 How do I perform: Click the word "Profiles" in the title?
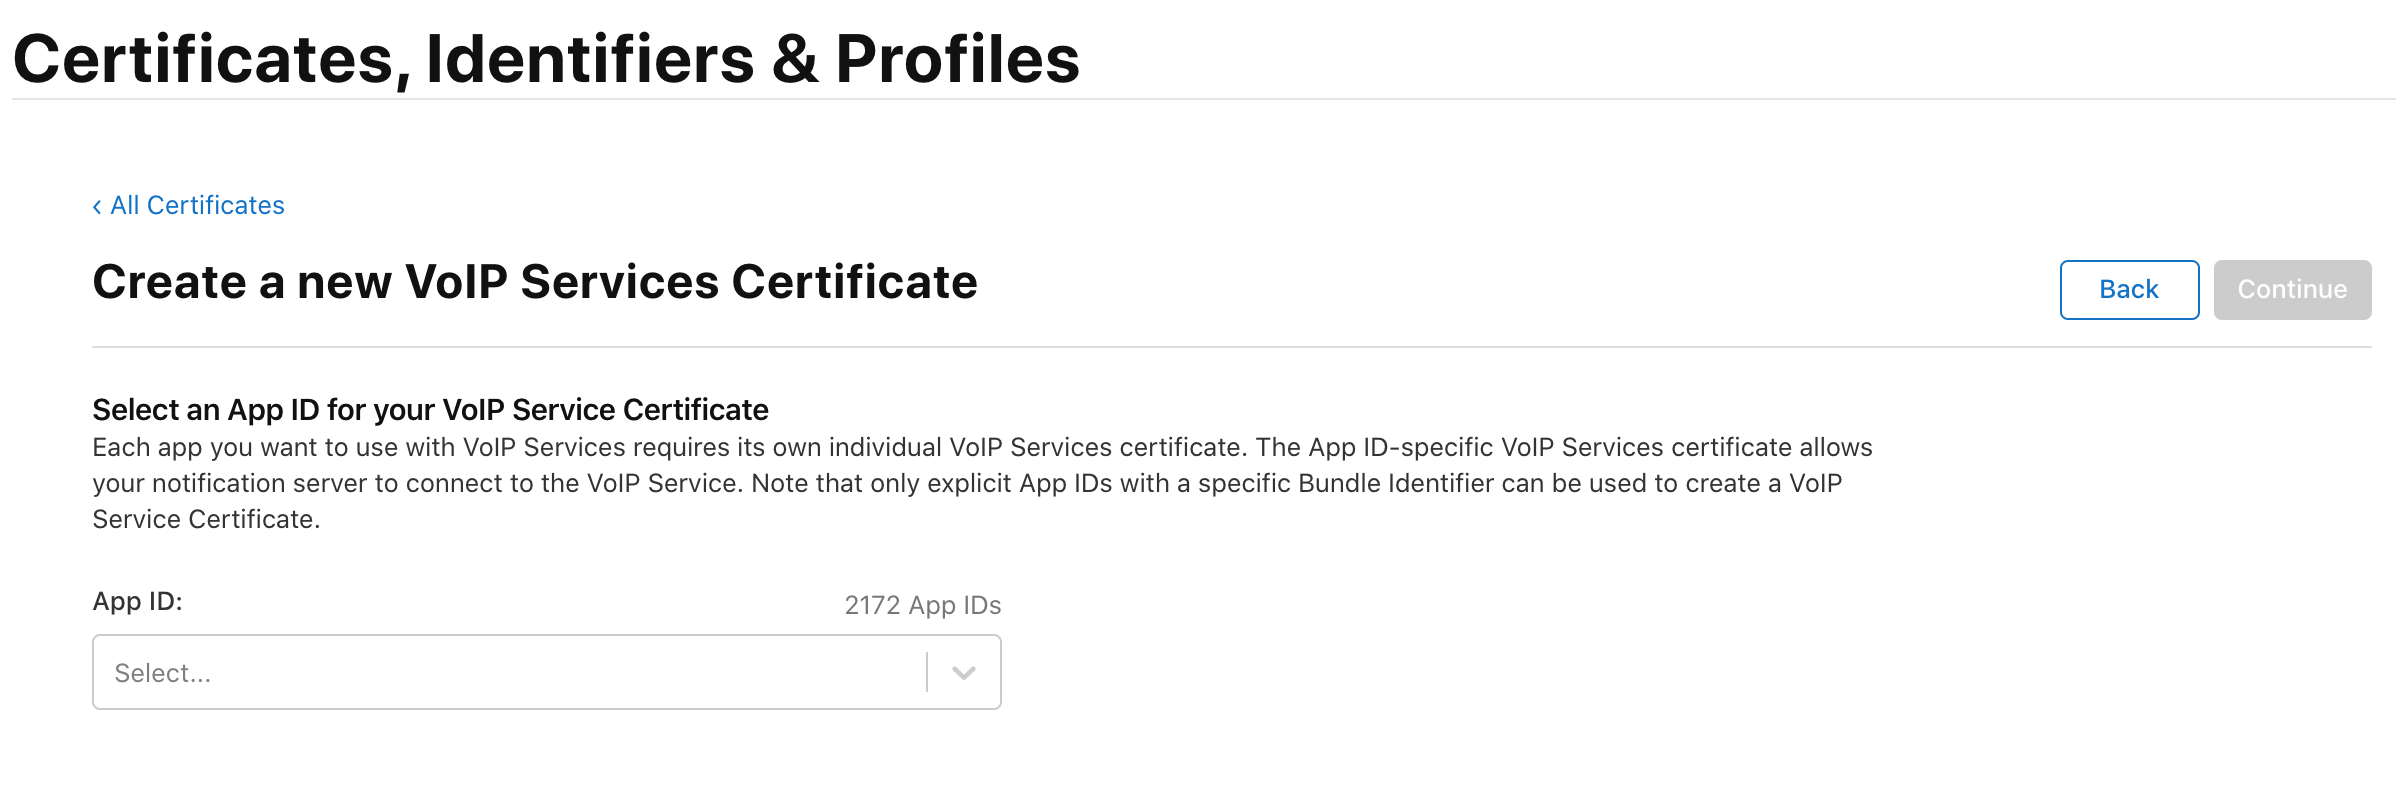coord(957,58)
